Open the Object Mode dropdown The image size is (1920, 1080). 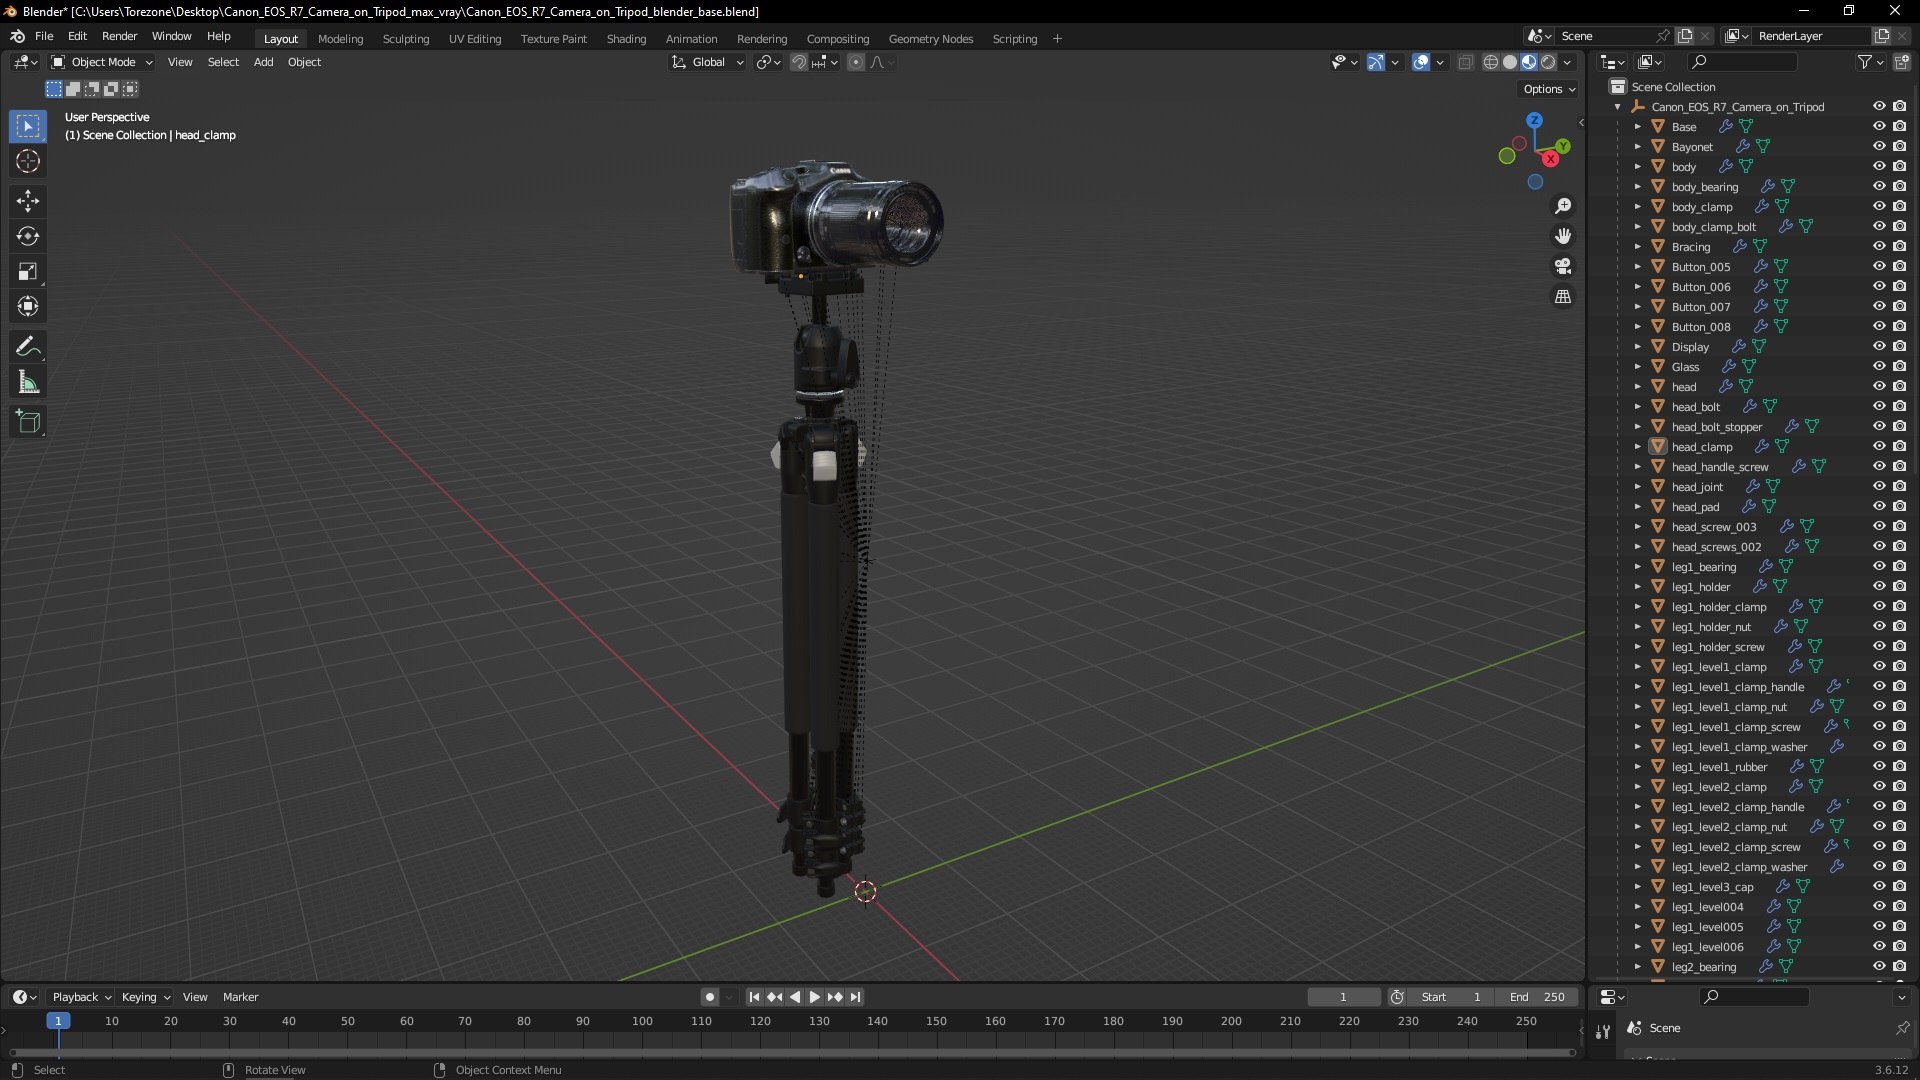[102, 62]
